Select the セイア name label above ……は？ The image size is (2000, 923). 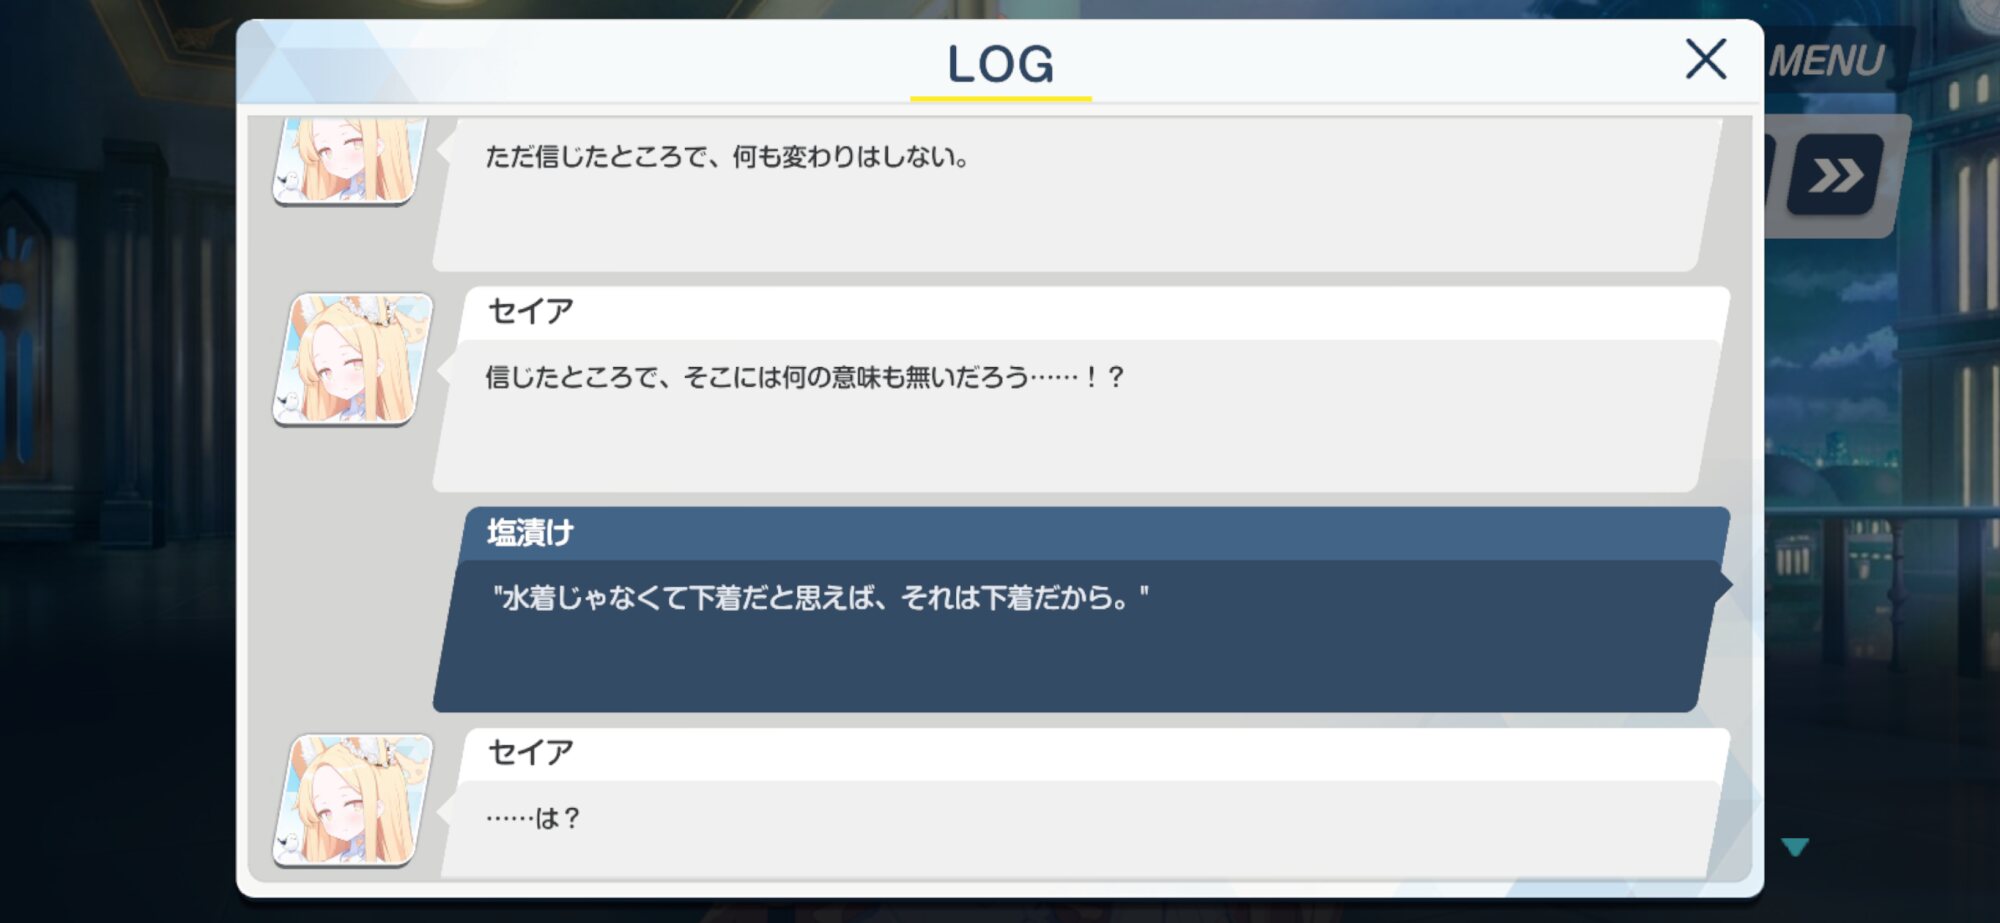(x=531, y=752)
